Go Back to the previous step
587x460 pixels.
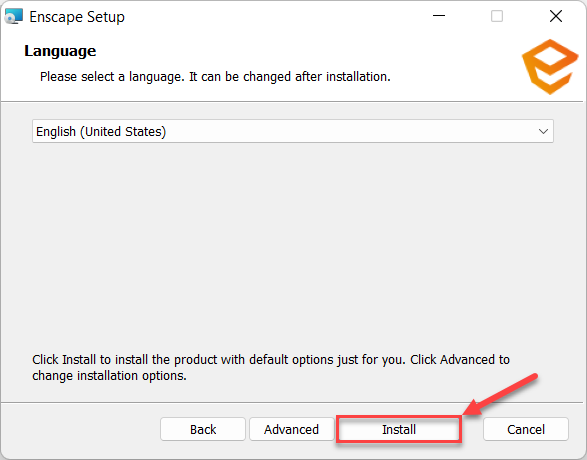203,429
